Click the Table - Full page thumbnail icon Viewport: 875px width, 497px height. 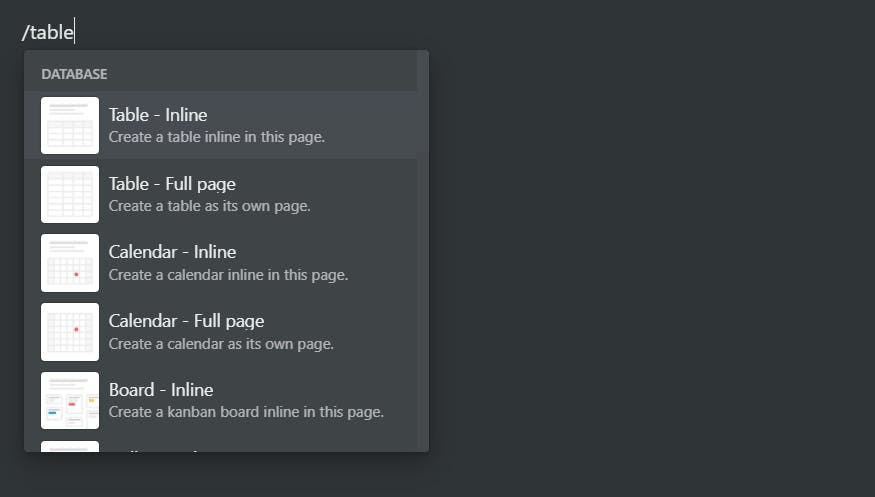pyautogui.click(x=70, y=194)
